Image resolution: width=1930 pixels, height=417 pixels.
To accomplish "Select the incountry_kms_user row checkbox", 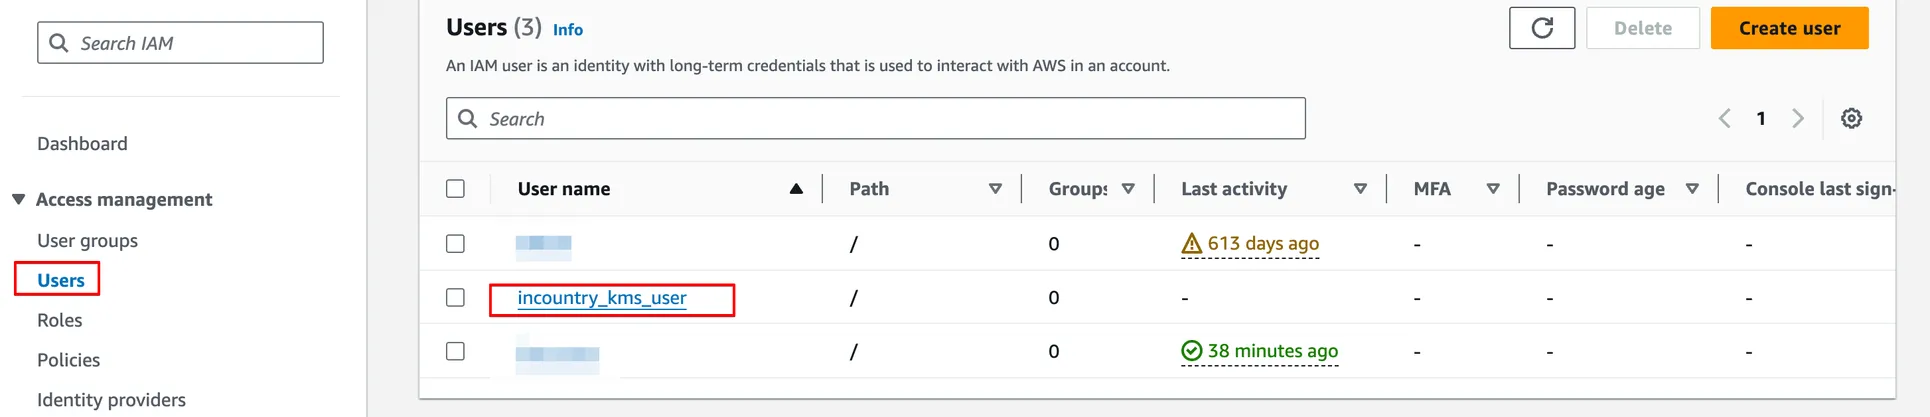I will pos(455,298).
